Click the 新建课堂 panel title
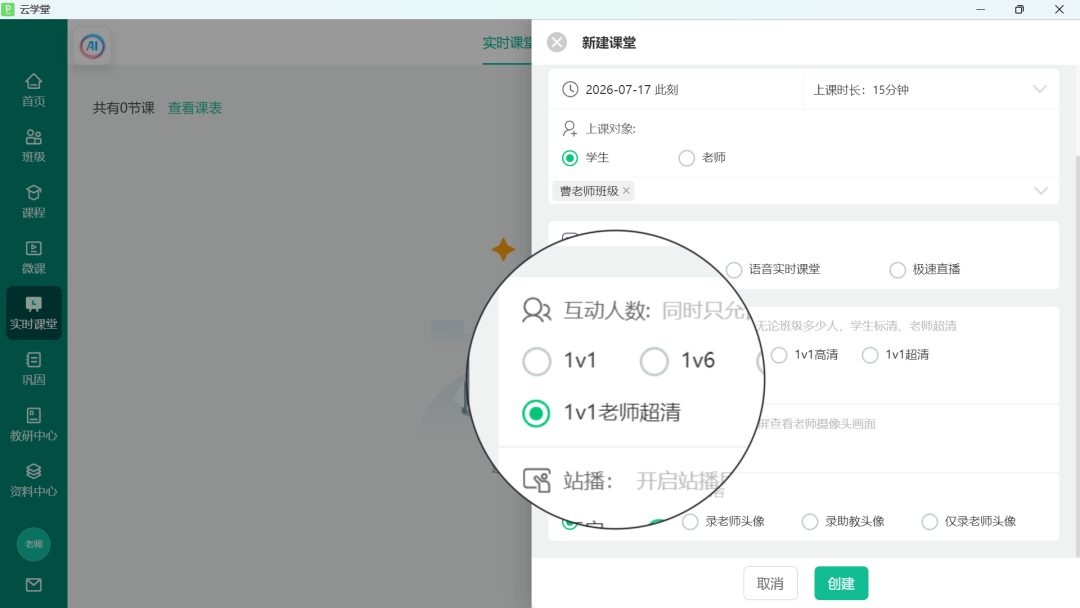 click(609, 43)
